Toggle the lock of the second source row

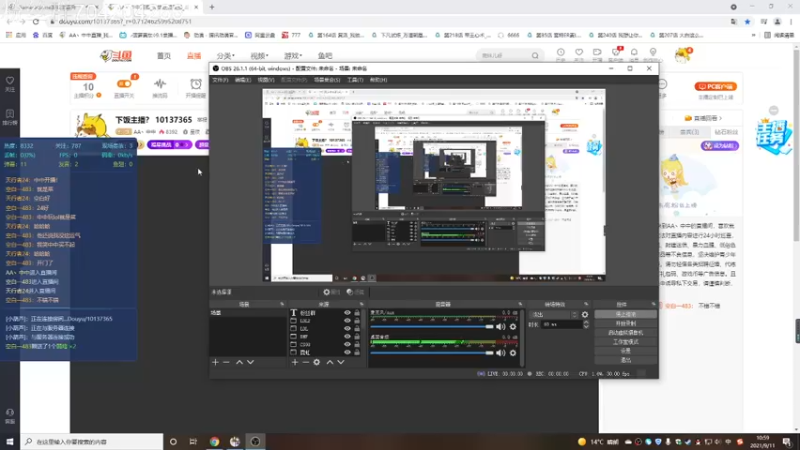(357, 321)
